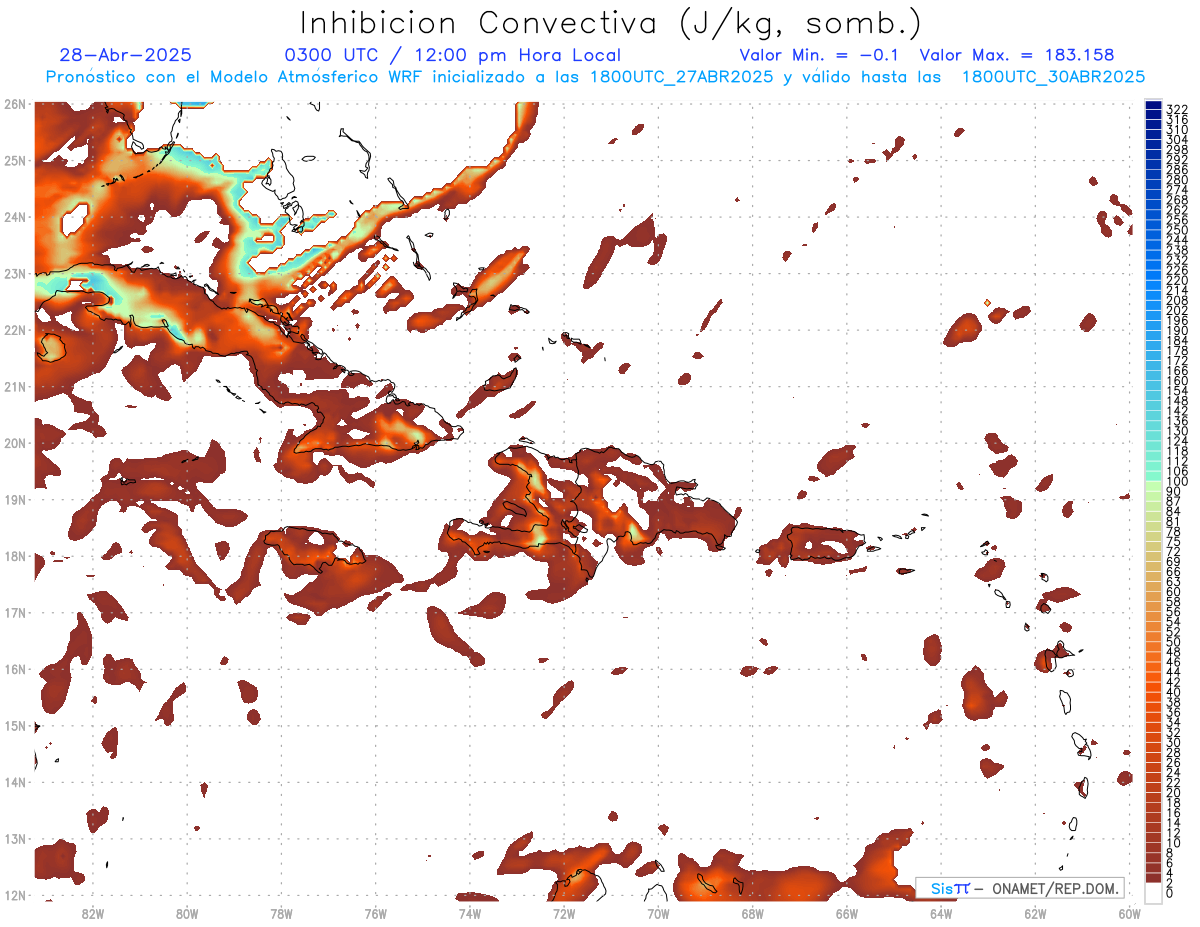The width and height of the screenshot is (1200, 927).
Task: Click the '62W' longitude label
Action: (x=1036, y=913)
